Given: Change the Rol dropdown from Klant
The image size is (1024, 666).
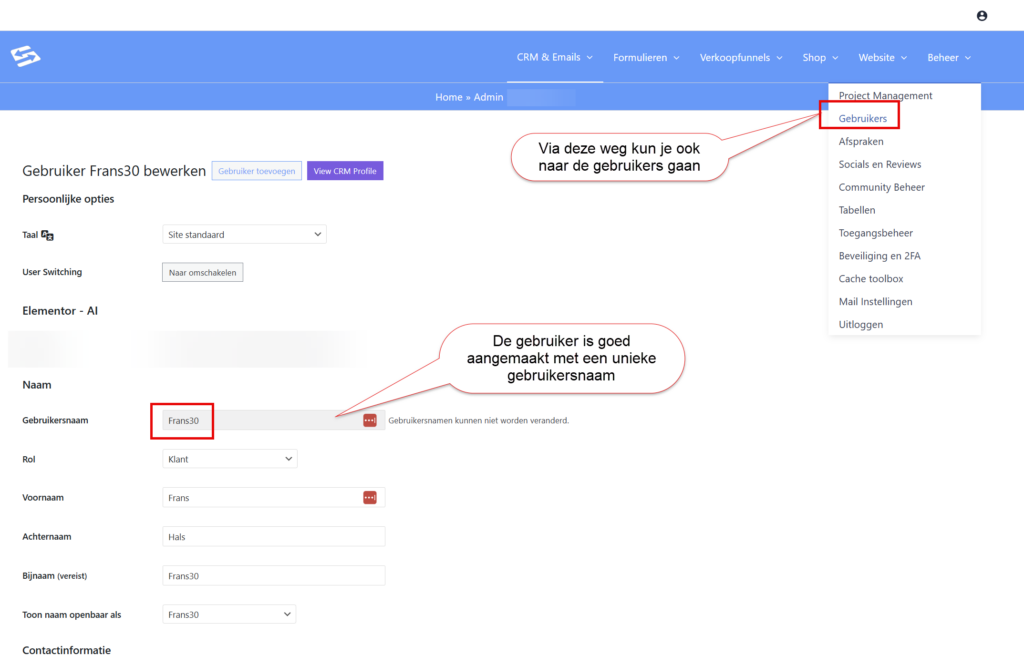Looking at the screenshot, I should [x=229, y=459].
